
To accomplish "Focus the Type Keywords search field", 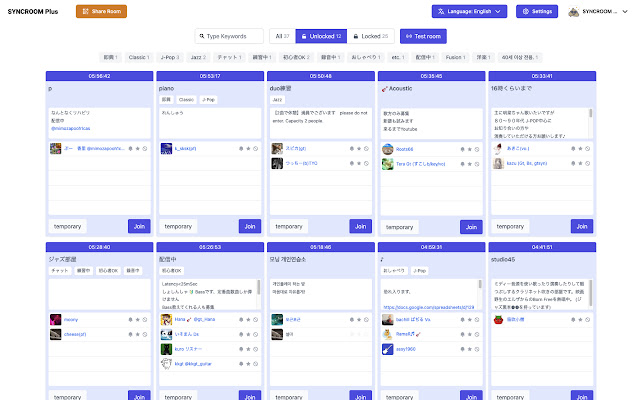I will (229, 36).
